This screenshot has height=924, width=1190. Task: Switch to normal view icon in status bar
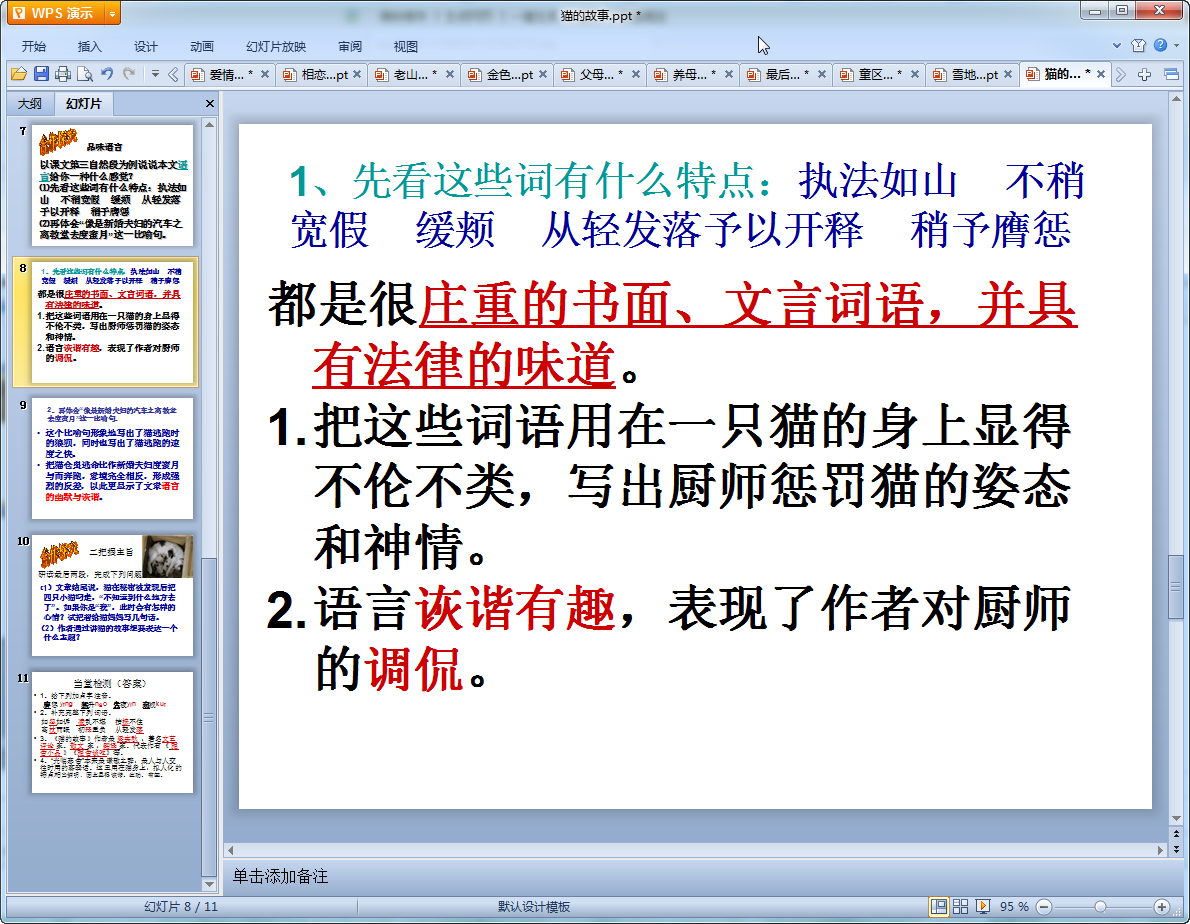[939, 907]
